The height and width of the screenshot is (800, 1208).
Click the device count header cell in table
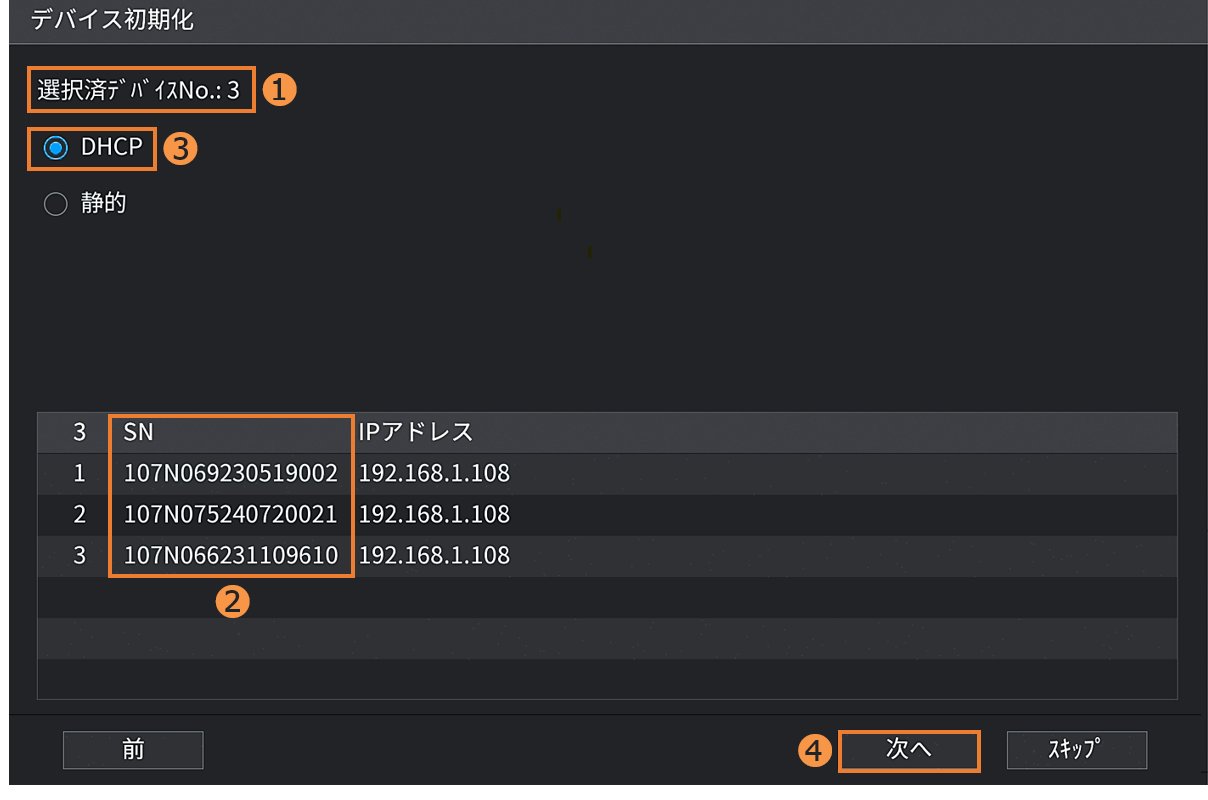click(79, 432)
